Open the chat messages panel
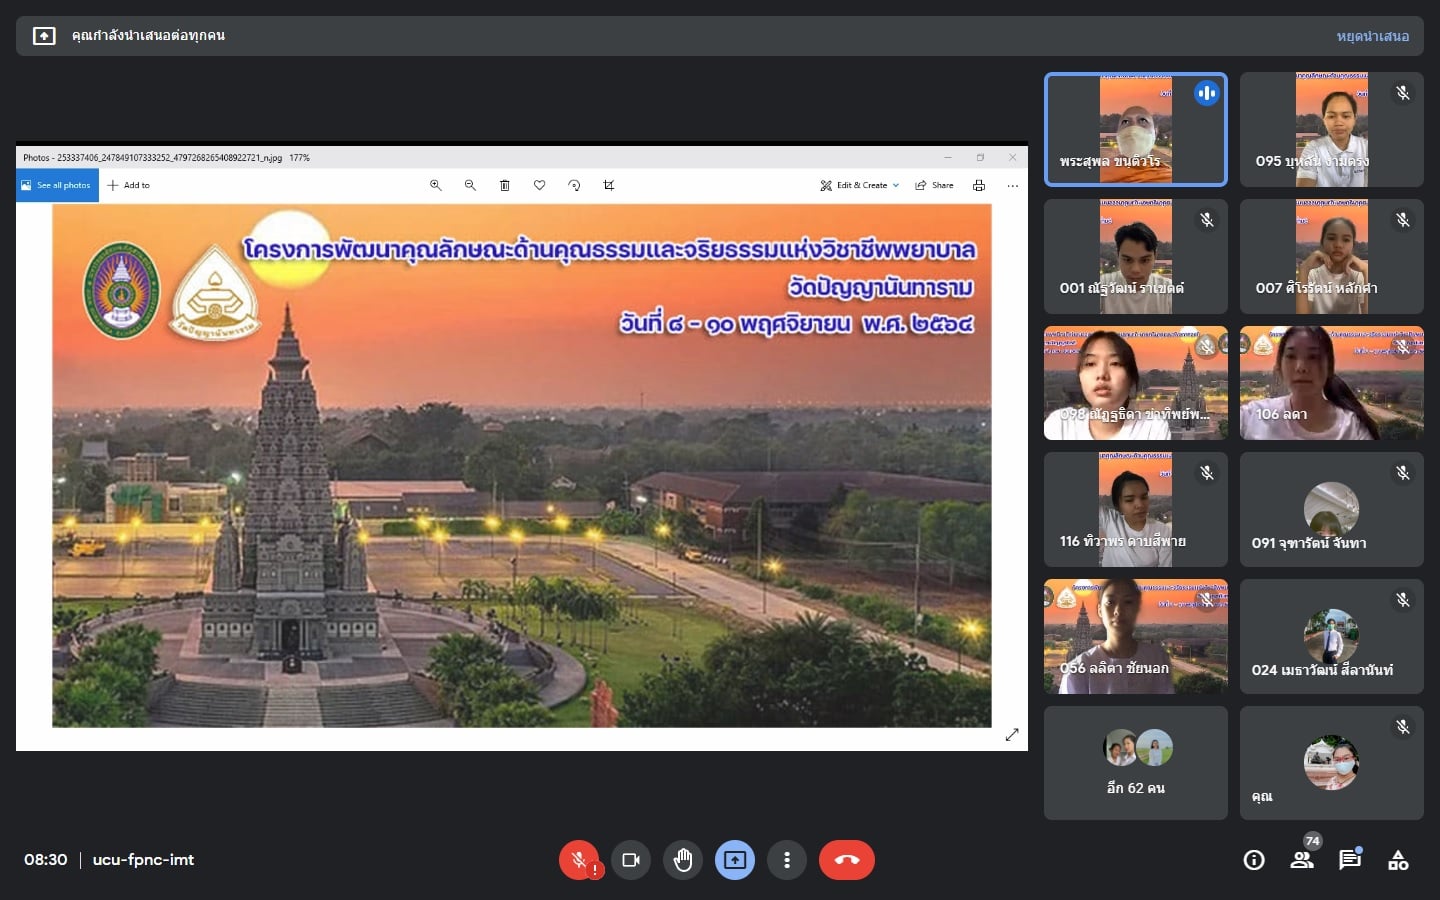This screenshot has height=900, width=1440. coord(1350,860)
